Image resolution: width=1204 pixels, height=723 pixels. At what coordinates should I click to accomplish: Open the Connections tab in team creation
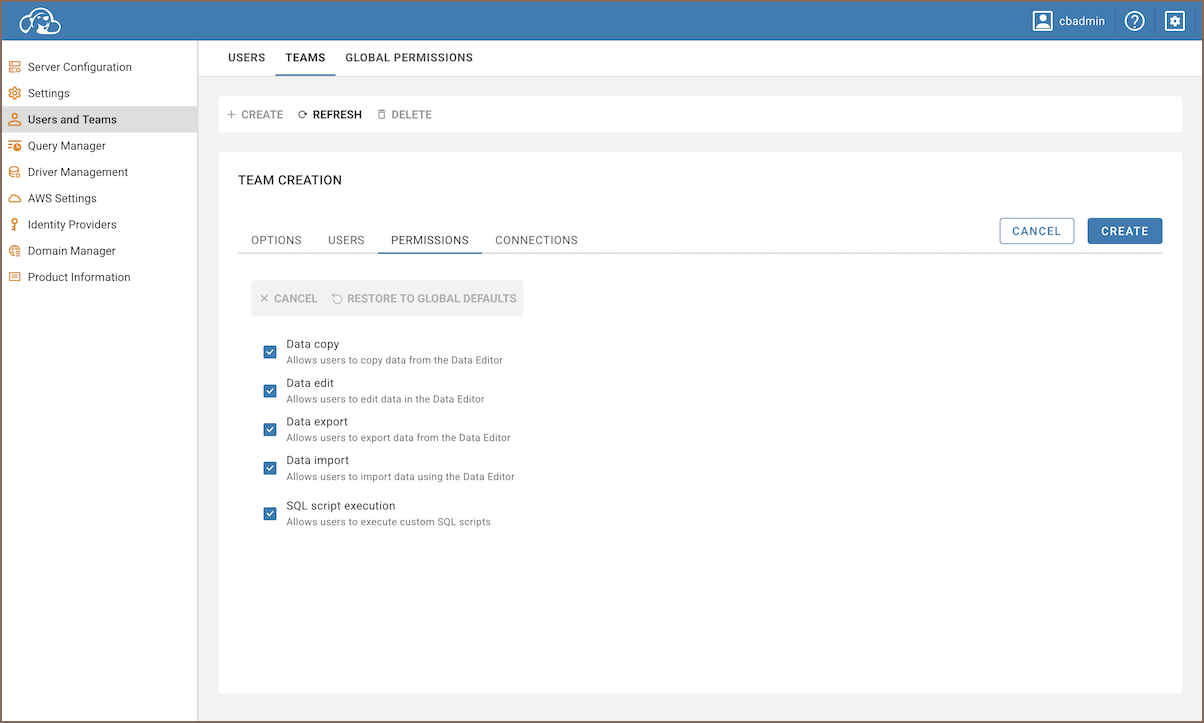click(536, 241)
